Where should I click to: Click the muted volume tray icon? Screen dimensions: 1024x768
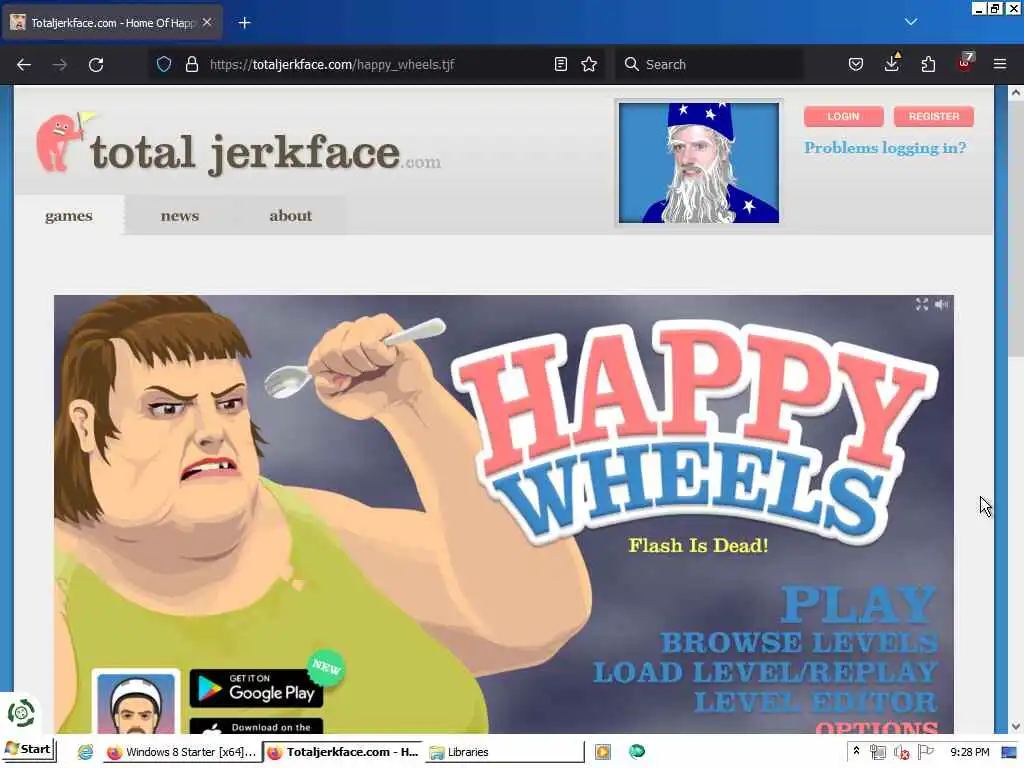[x=901, y=752]
